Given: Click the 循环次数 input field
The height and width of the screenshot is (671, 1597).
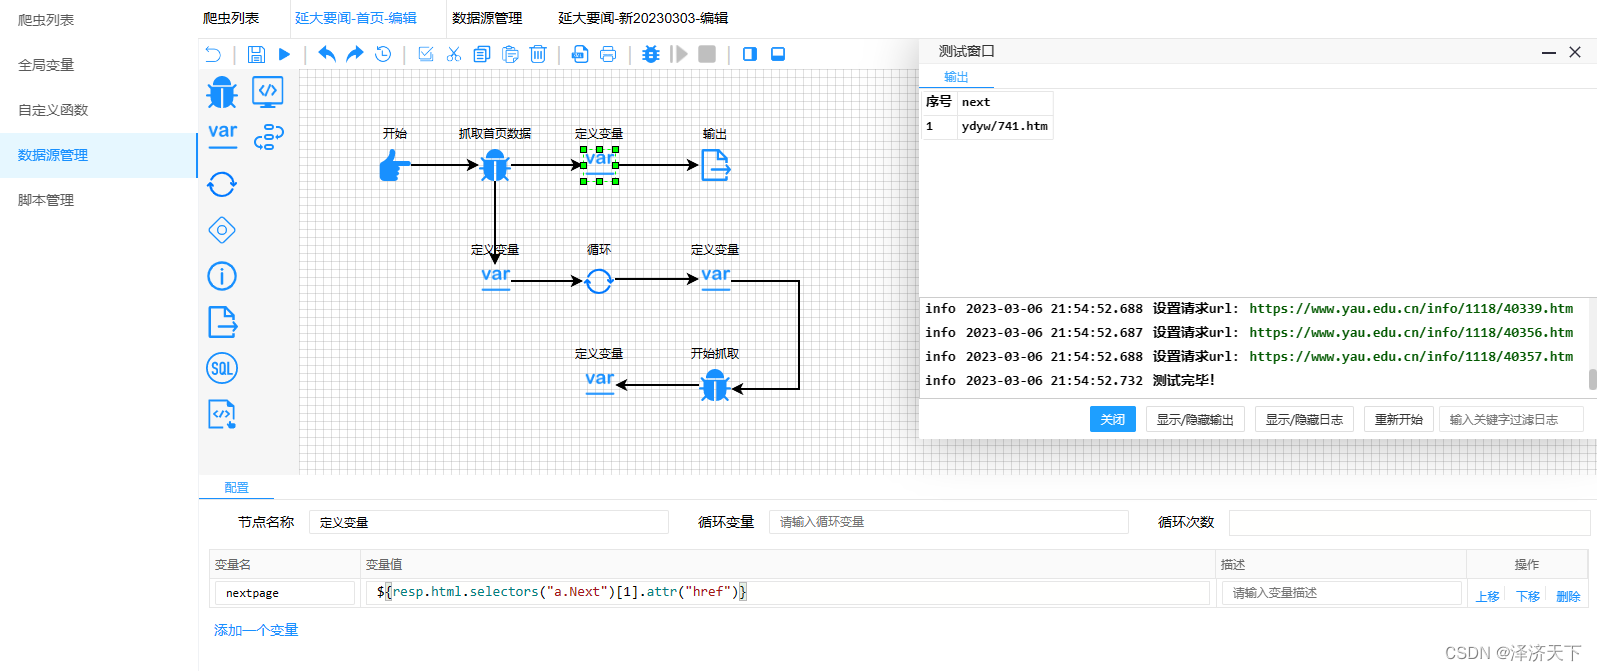Looking at the screenshot, I should (1409, 522).
